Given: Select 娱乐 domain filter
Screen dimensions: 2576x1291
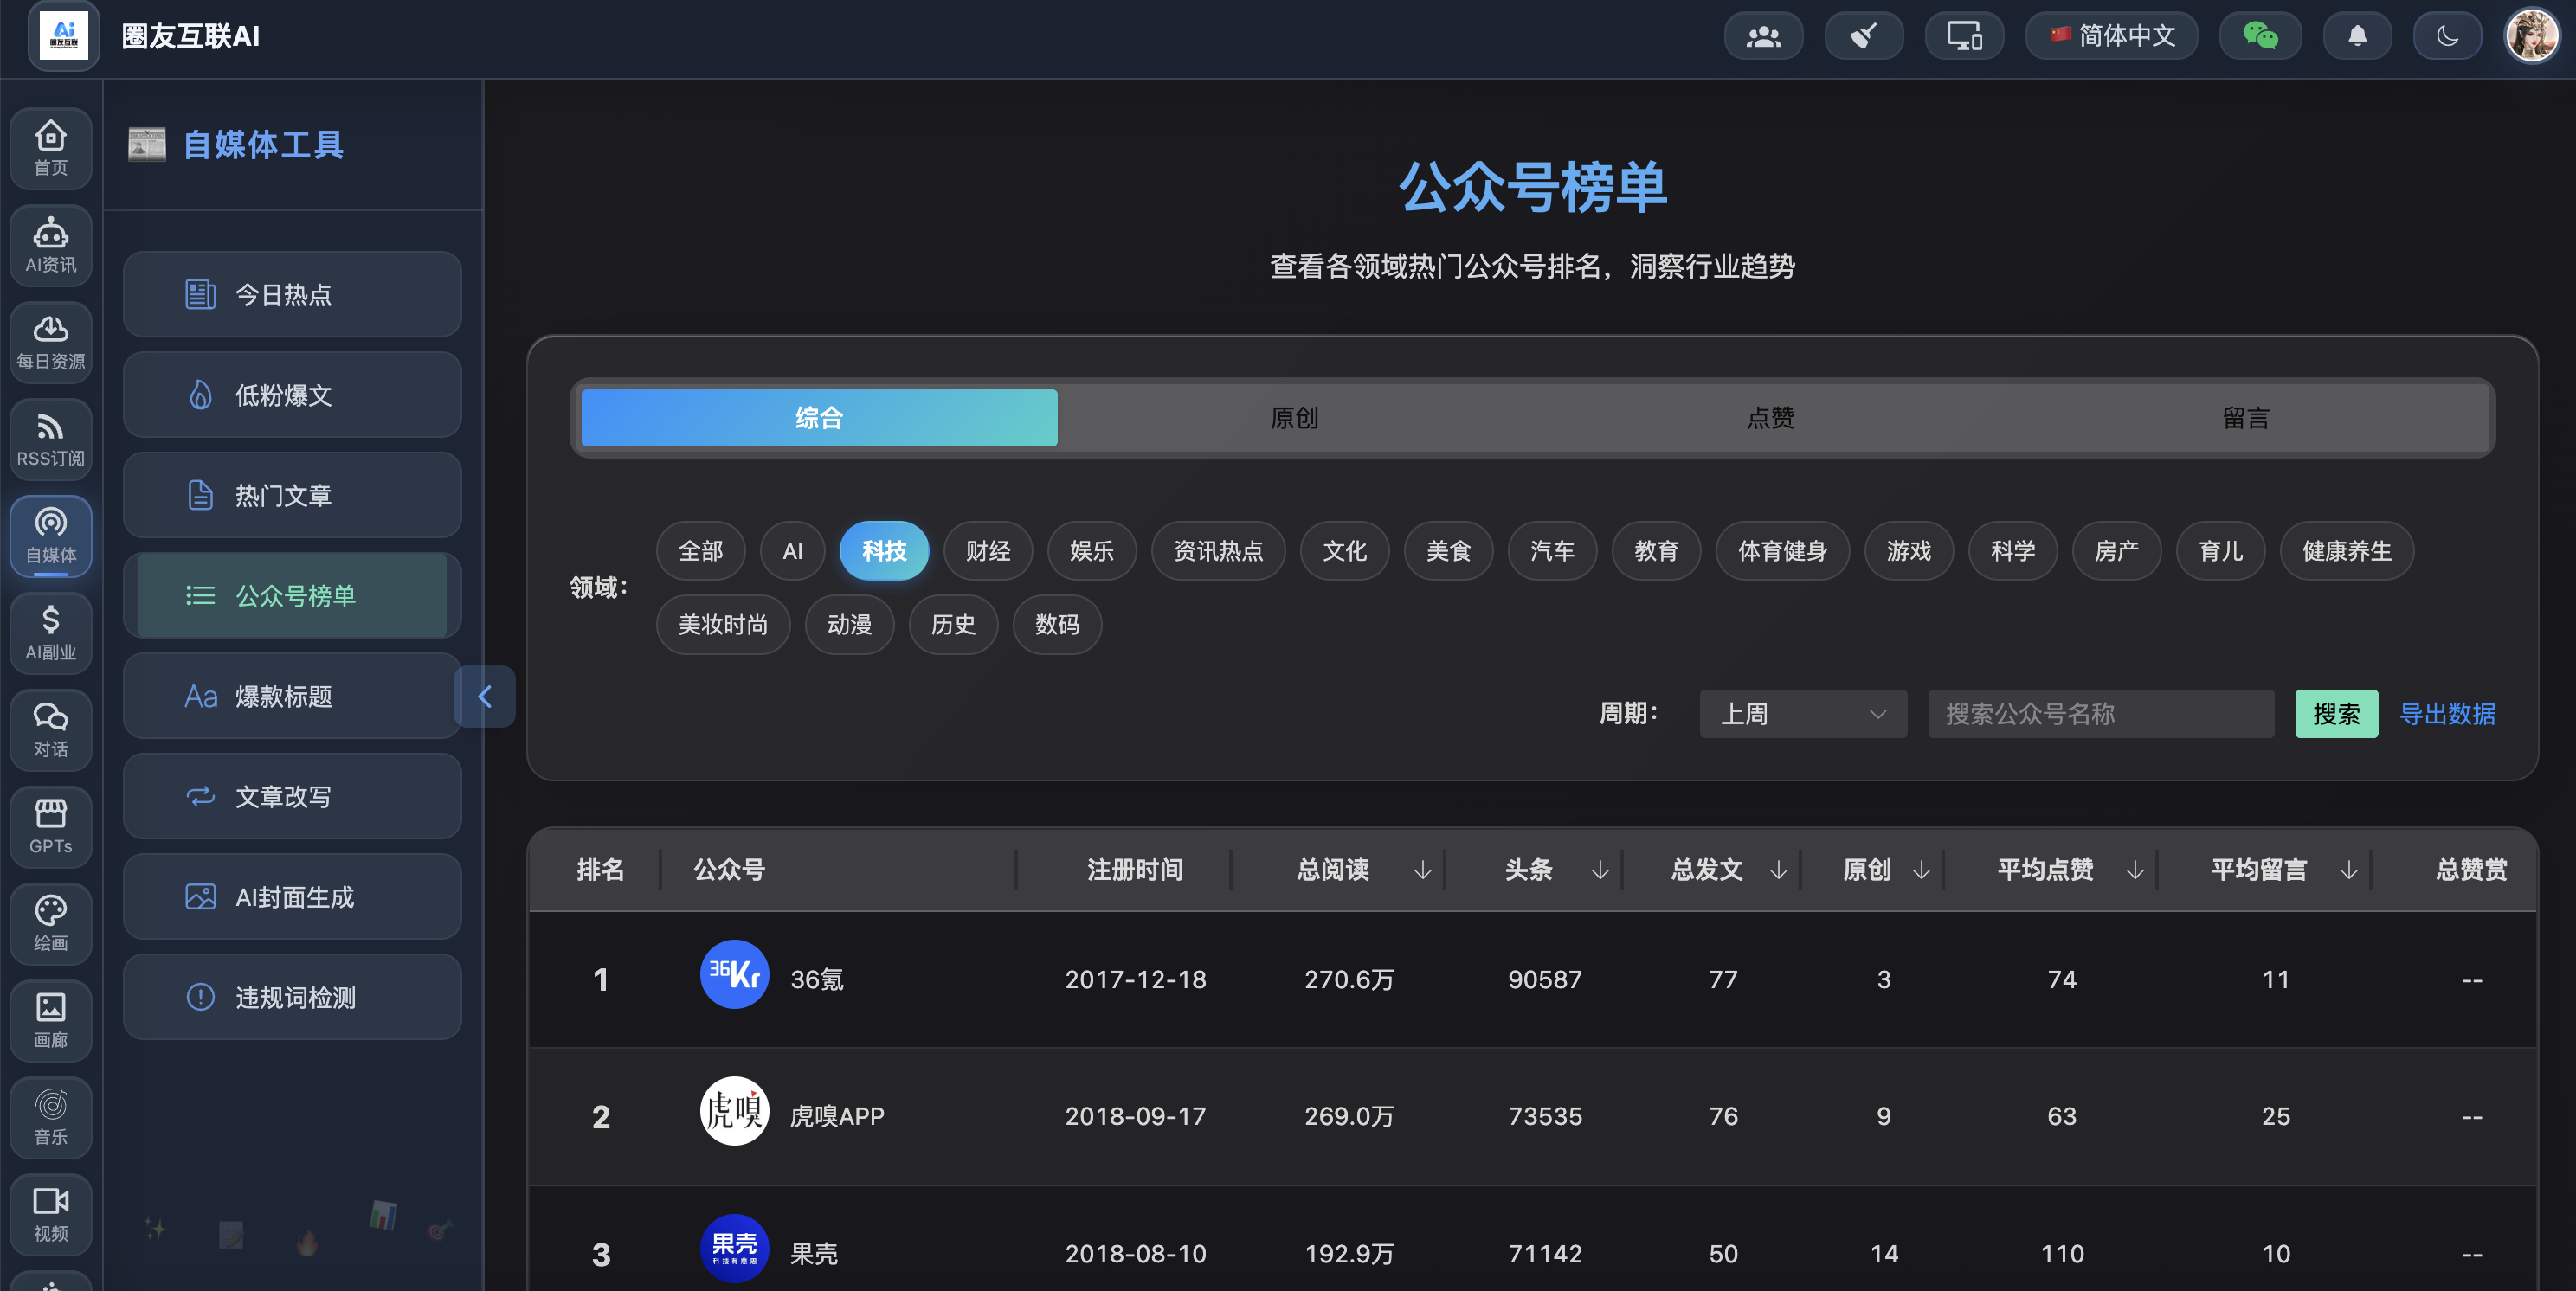Looking at the screenshot, I should tap(1092, 551).
